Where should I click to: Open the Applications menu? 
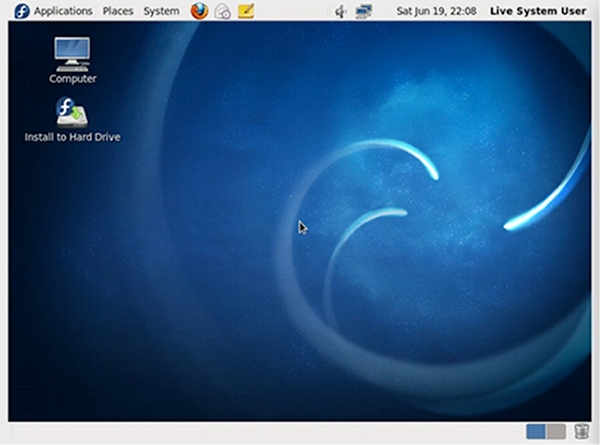(x=63, y=11)
